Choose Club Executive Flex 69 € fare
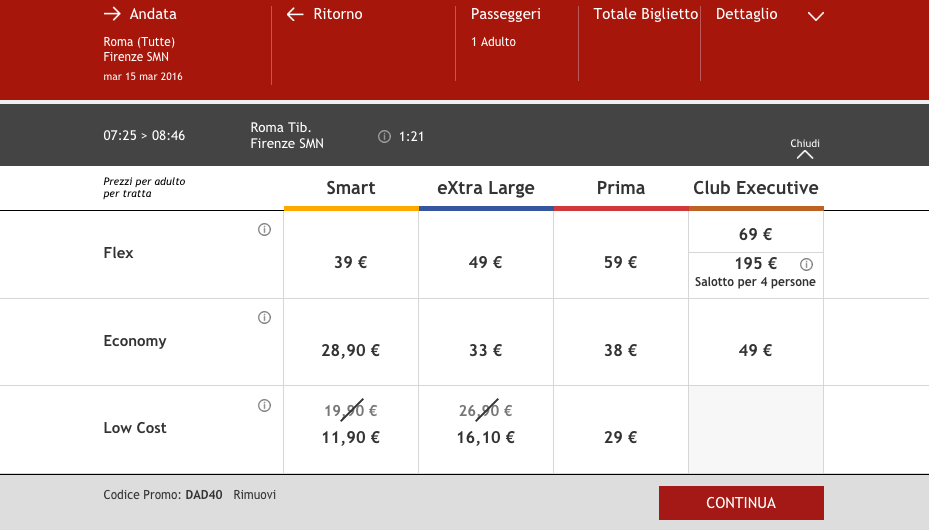This screenshot has width=929, height=530. (x=755, y=235)
